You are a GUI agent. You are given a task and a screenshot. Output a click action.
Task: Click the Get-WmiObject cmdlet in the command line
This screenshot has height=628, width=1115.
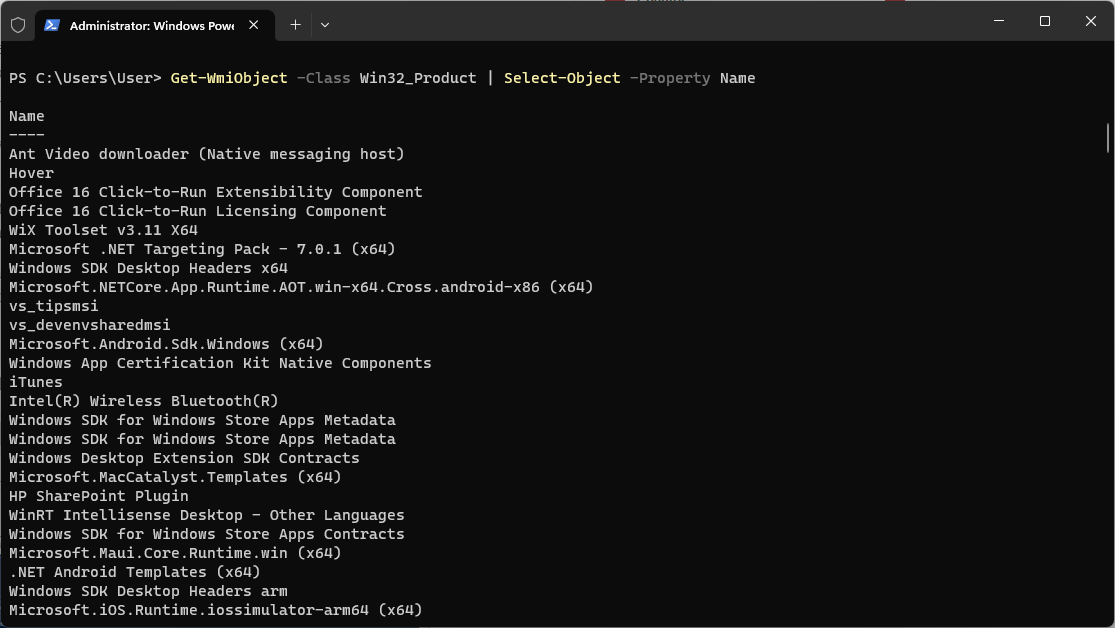click(229, 78)
